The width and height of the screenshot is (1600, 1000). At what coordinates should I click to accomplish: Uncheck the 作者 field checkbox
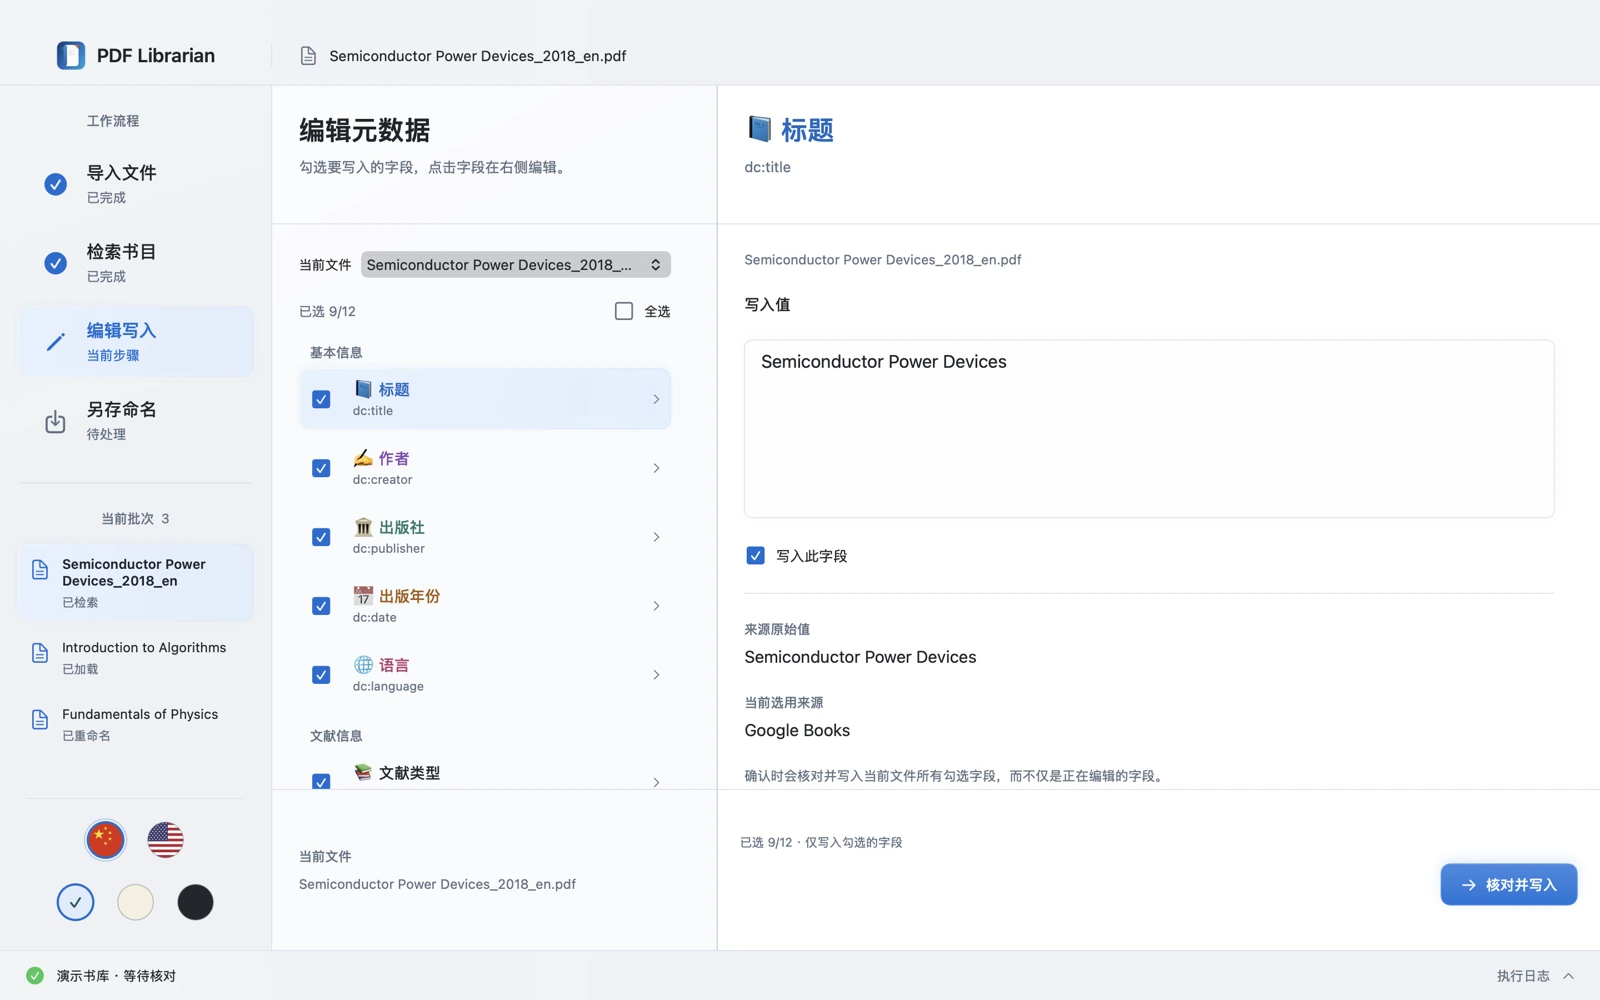321,468
